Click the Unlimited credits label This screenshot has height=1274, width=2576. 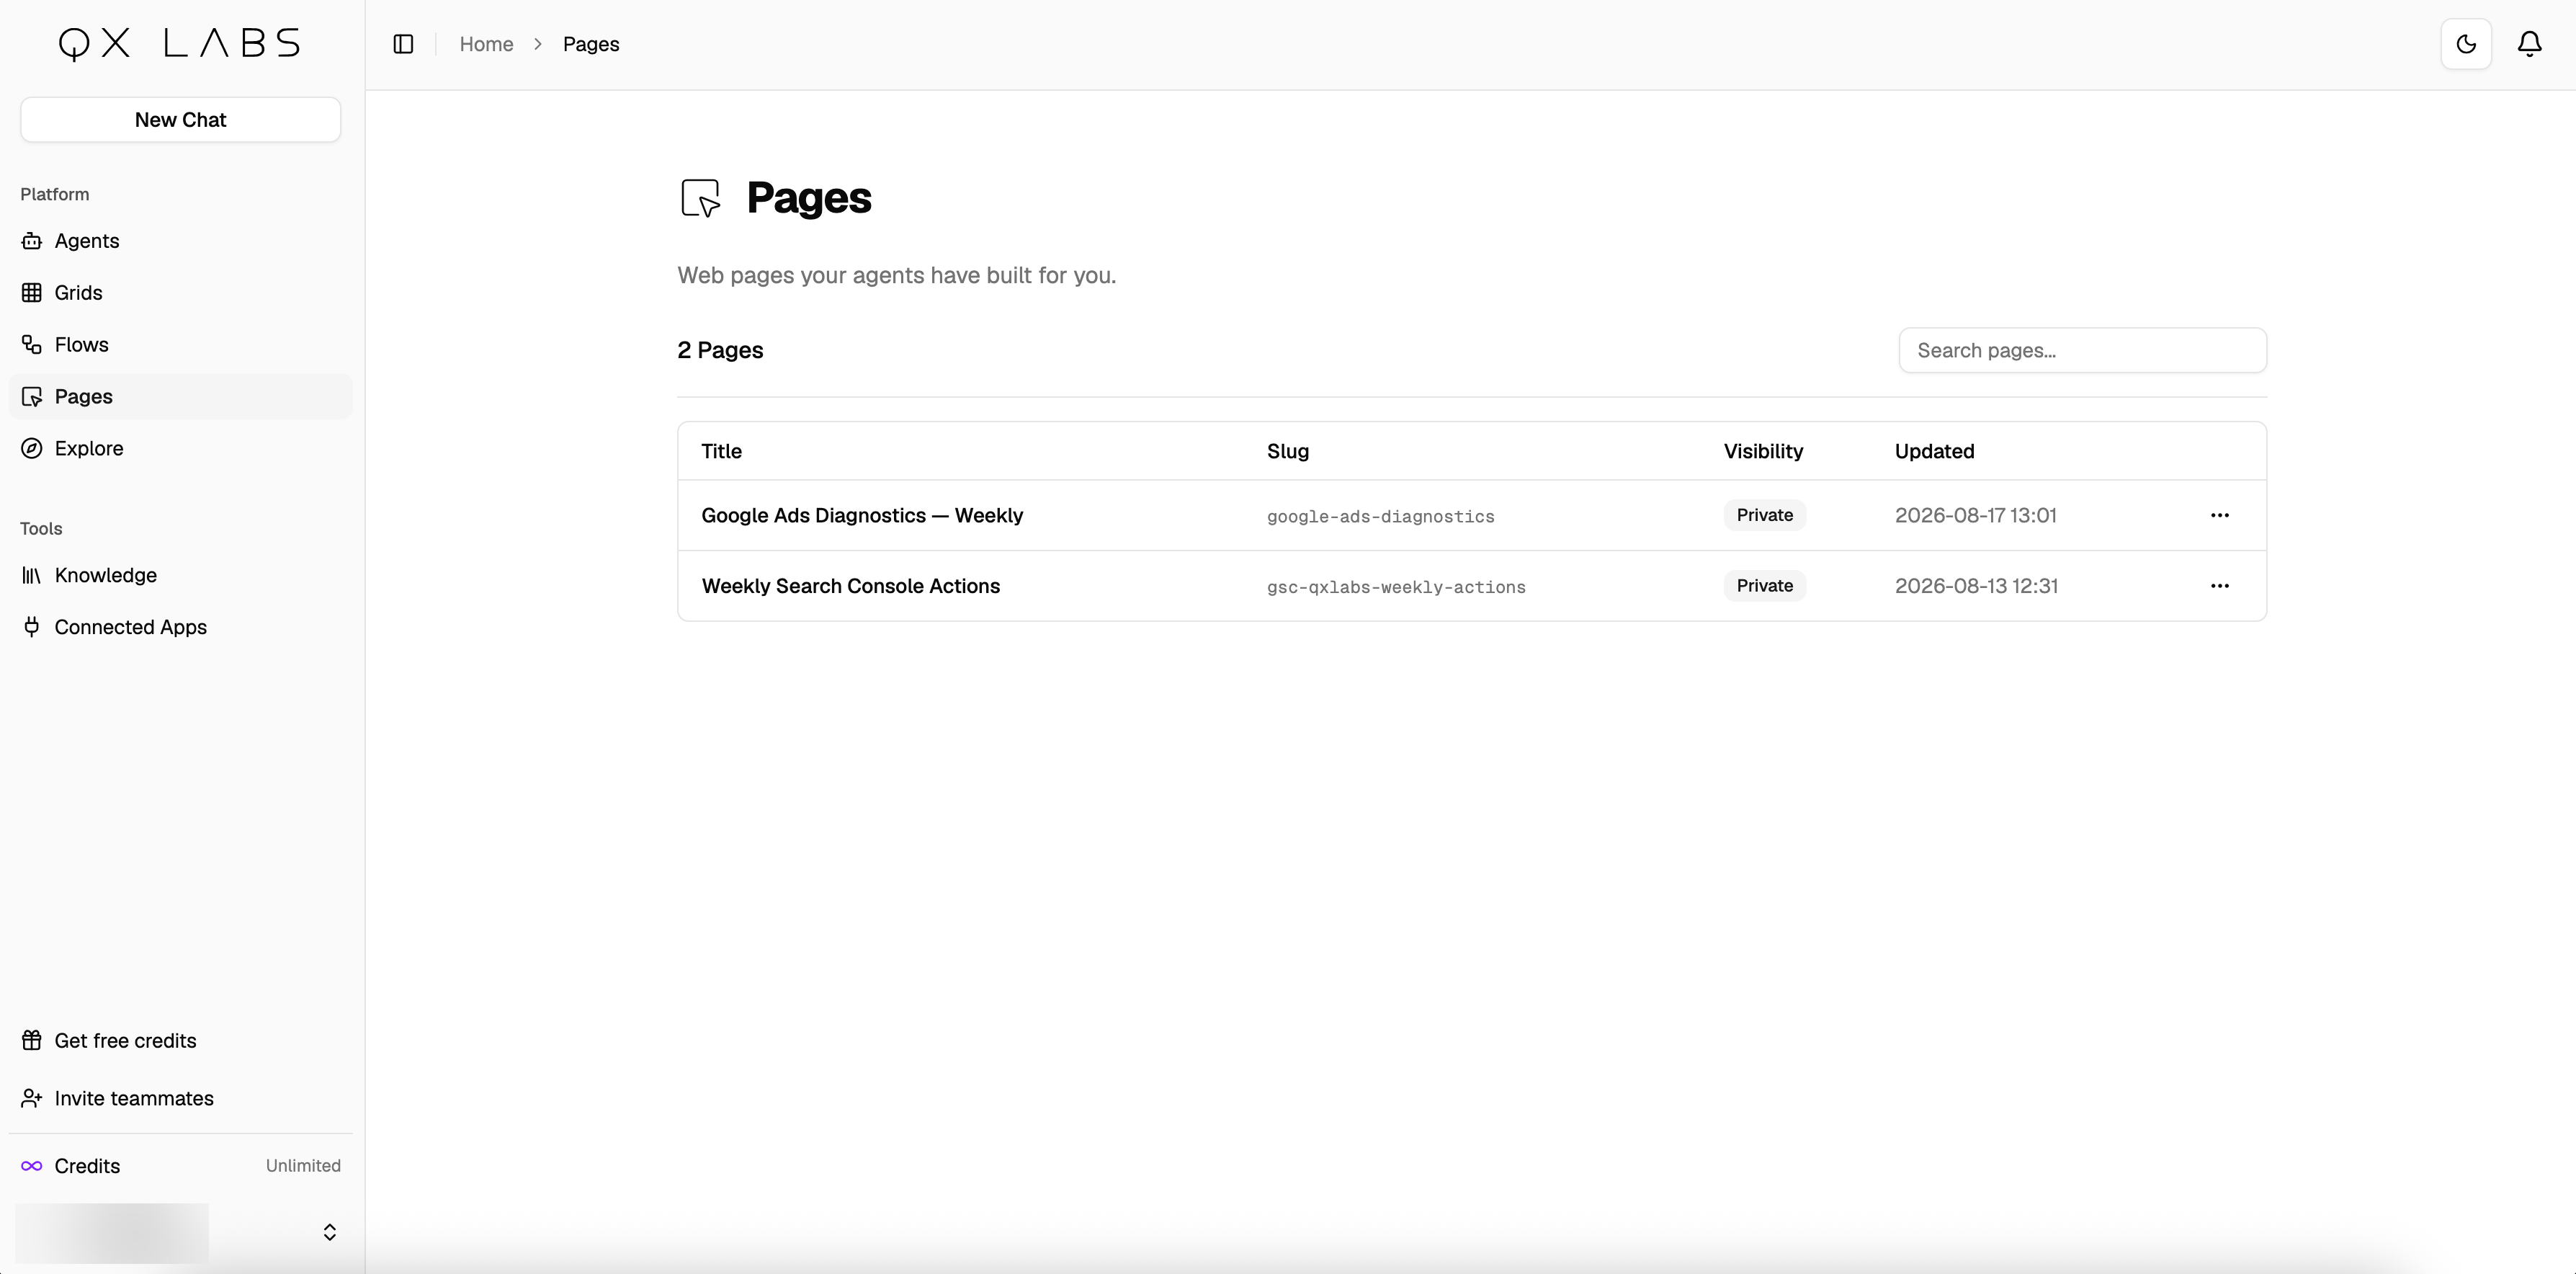pyautogui.click(x=303, y=1166)
